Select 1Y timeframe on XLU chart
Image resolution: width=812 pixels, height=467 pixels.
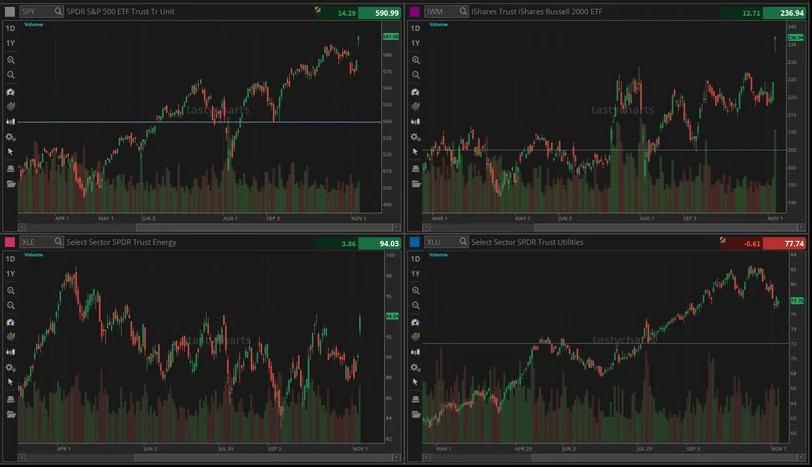[416, 274]
